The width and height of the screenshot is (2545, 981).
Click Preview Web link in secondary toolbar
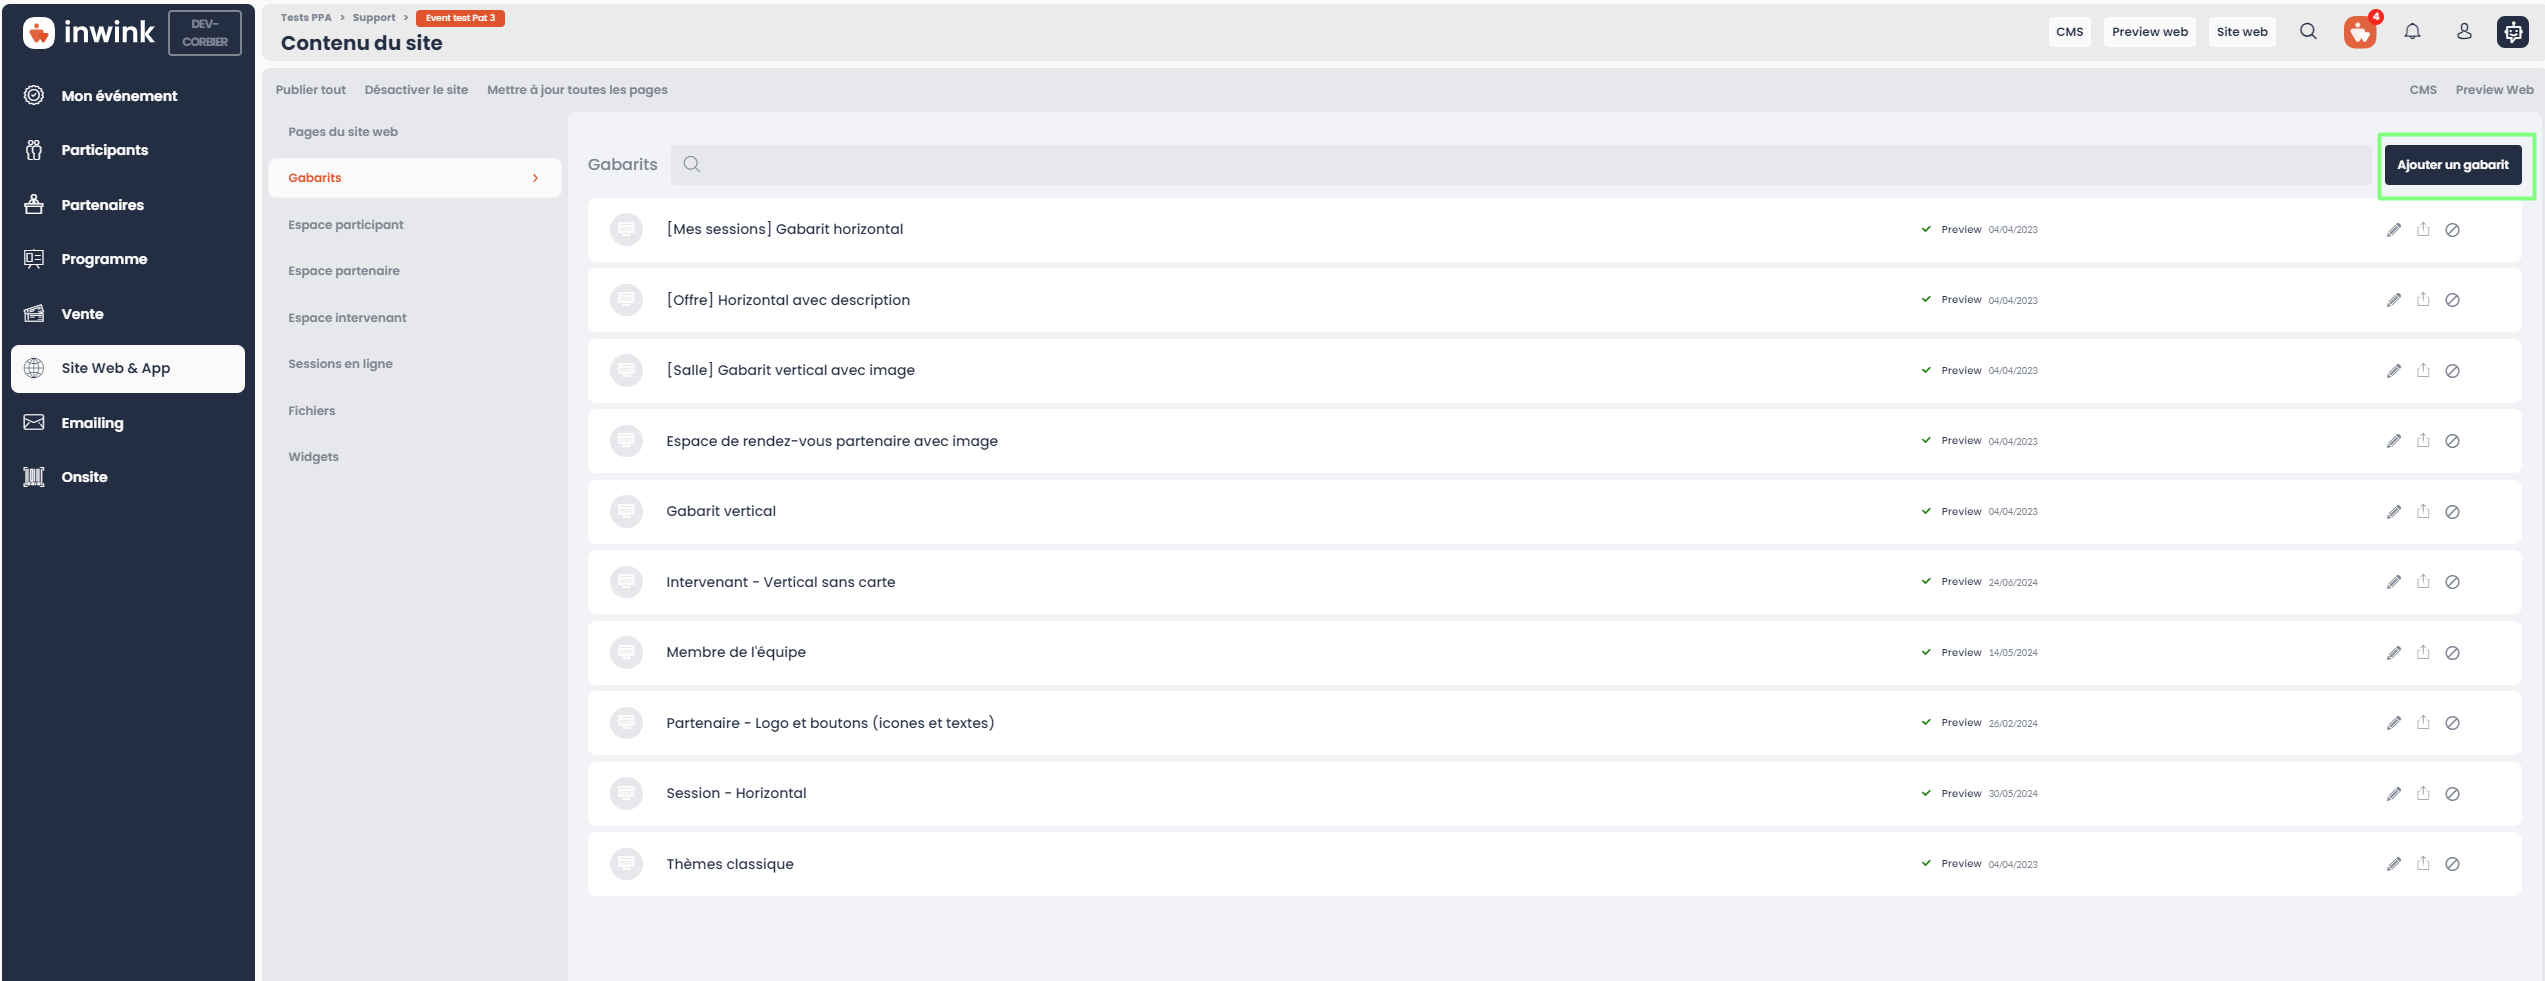[2494, 90]
